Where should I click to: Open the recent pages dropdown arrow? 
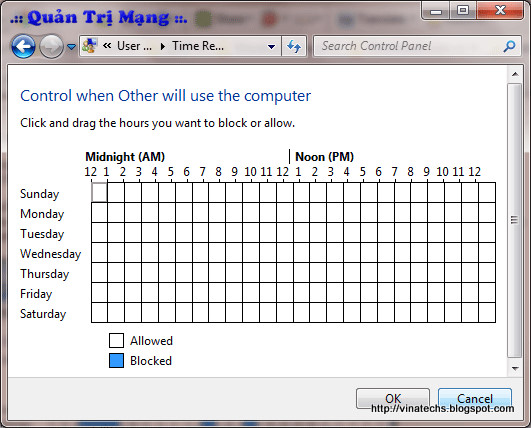tap(71, 46)
